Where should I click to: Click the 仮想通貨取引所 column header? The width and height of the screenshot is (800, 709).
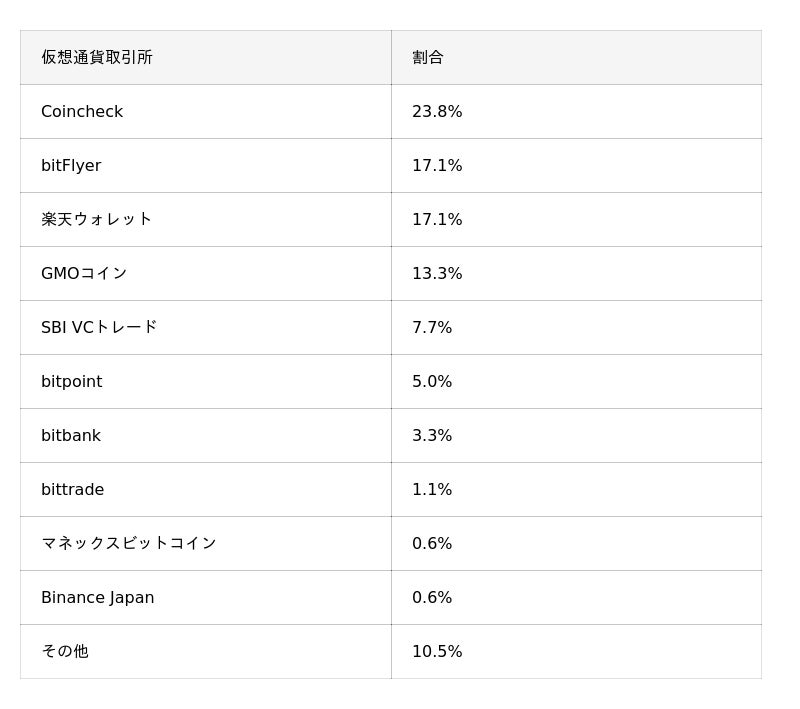pyautogui.click(x=97, y=57)
